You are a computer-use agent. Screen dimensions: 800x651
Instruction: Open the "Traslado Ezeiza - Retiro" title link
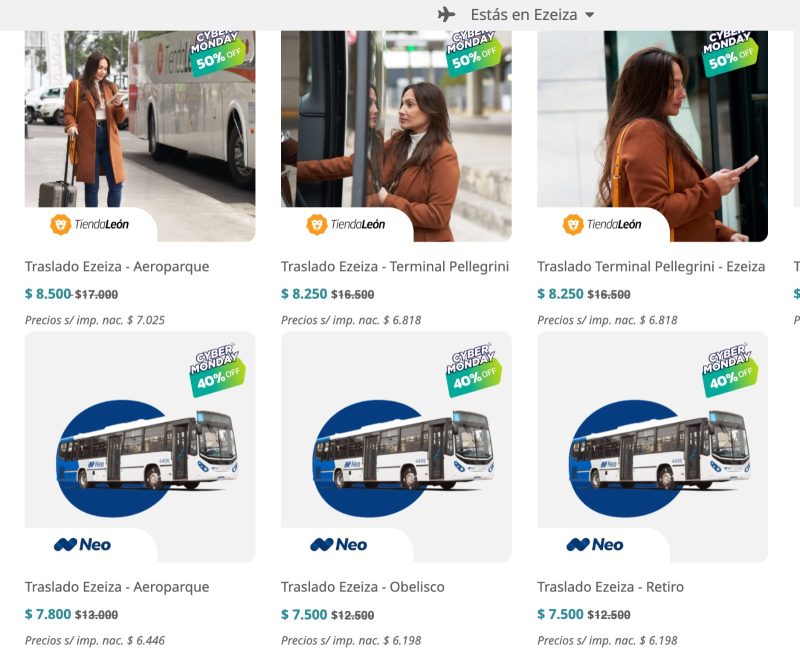click(611, 587)
